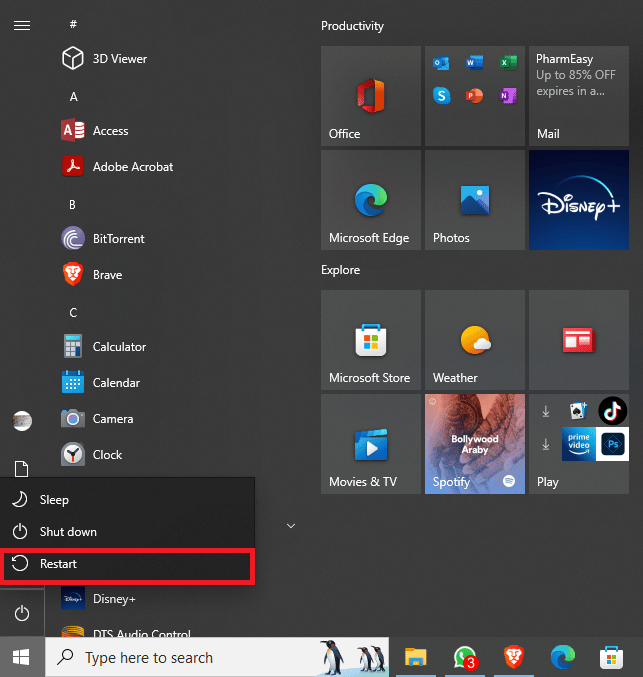This screenshot has width=643, height=677.
Task: Click the TikTok icon in Play tile
Action: click(x=612, y=411)
